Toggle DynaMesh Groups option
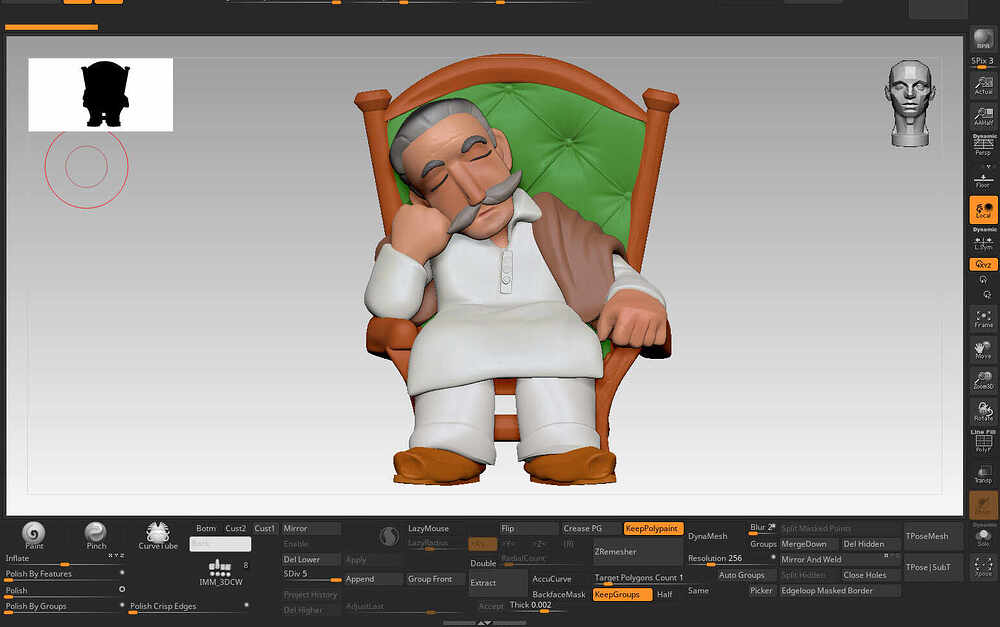1000x627 pixels. pos(763,544)
